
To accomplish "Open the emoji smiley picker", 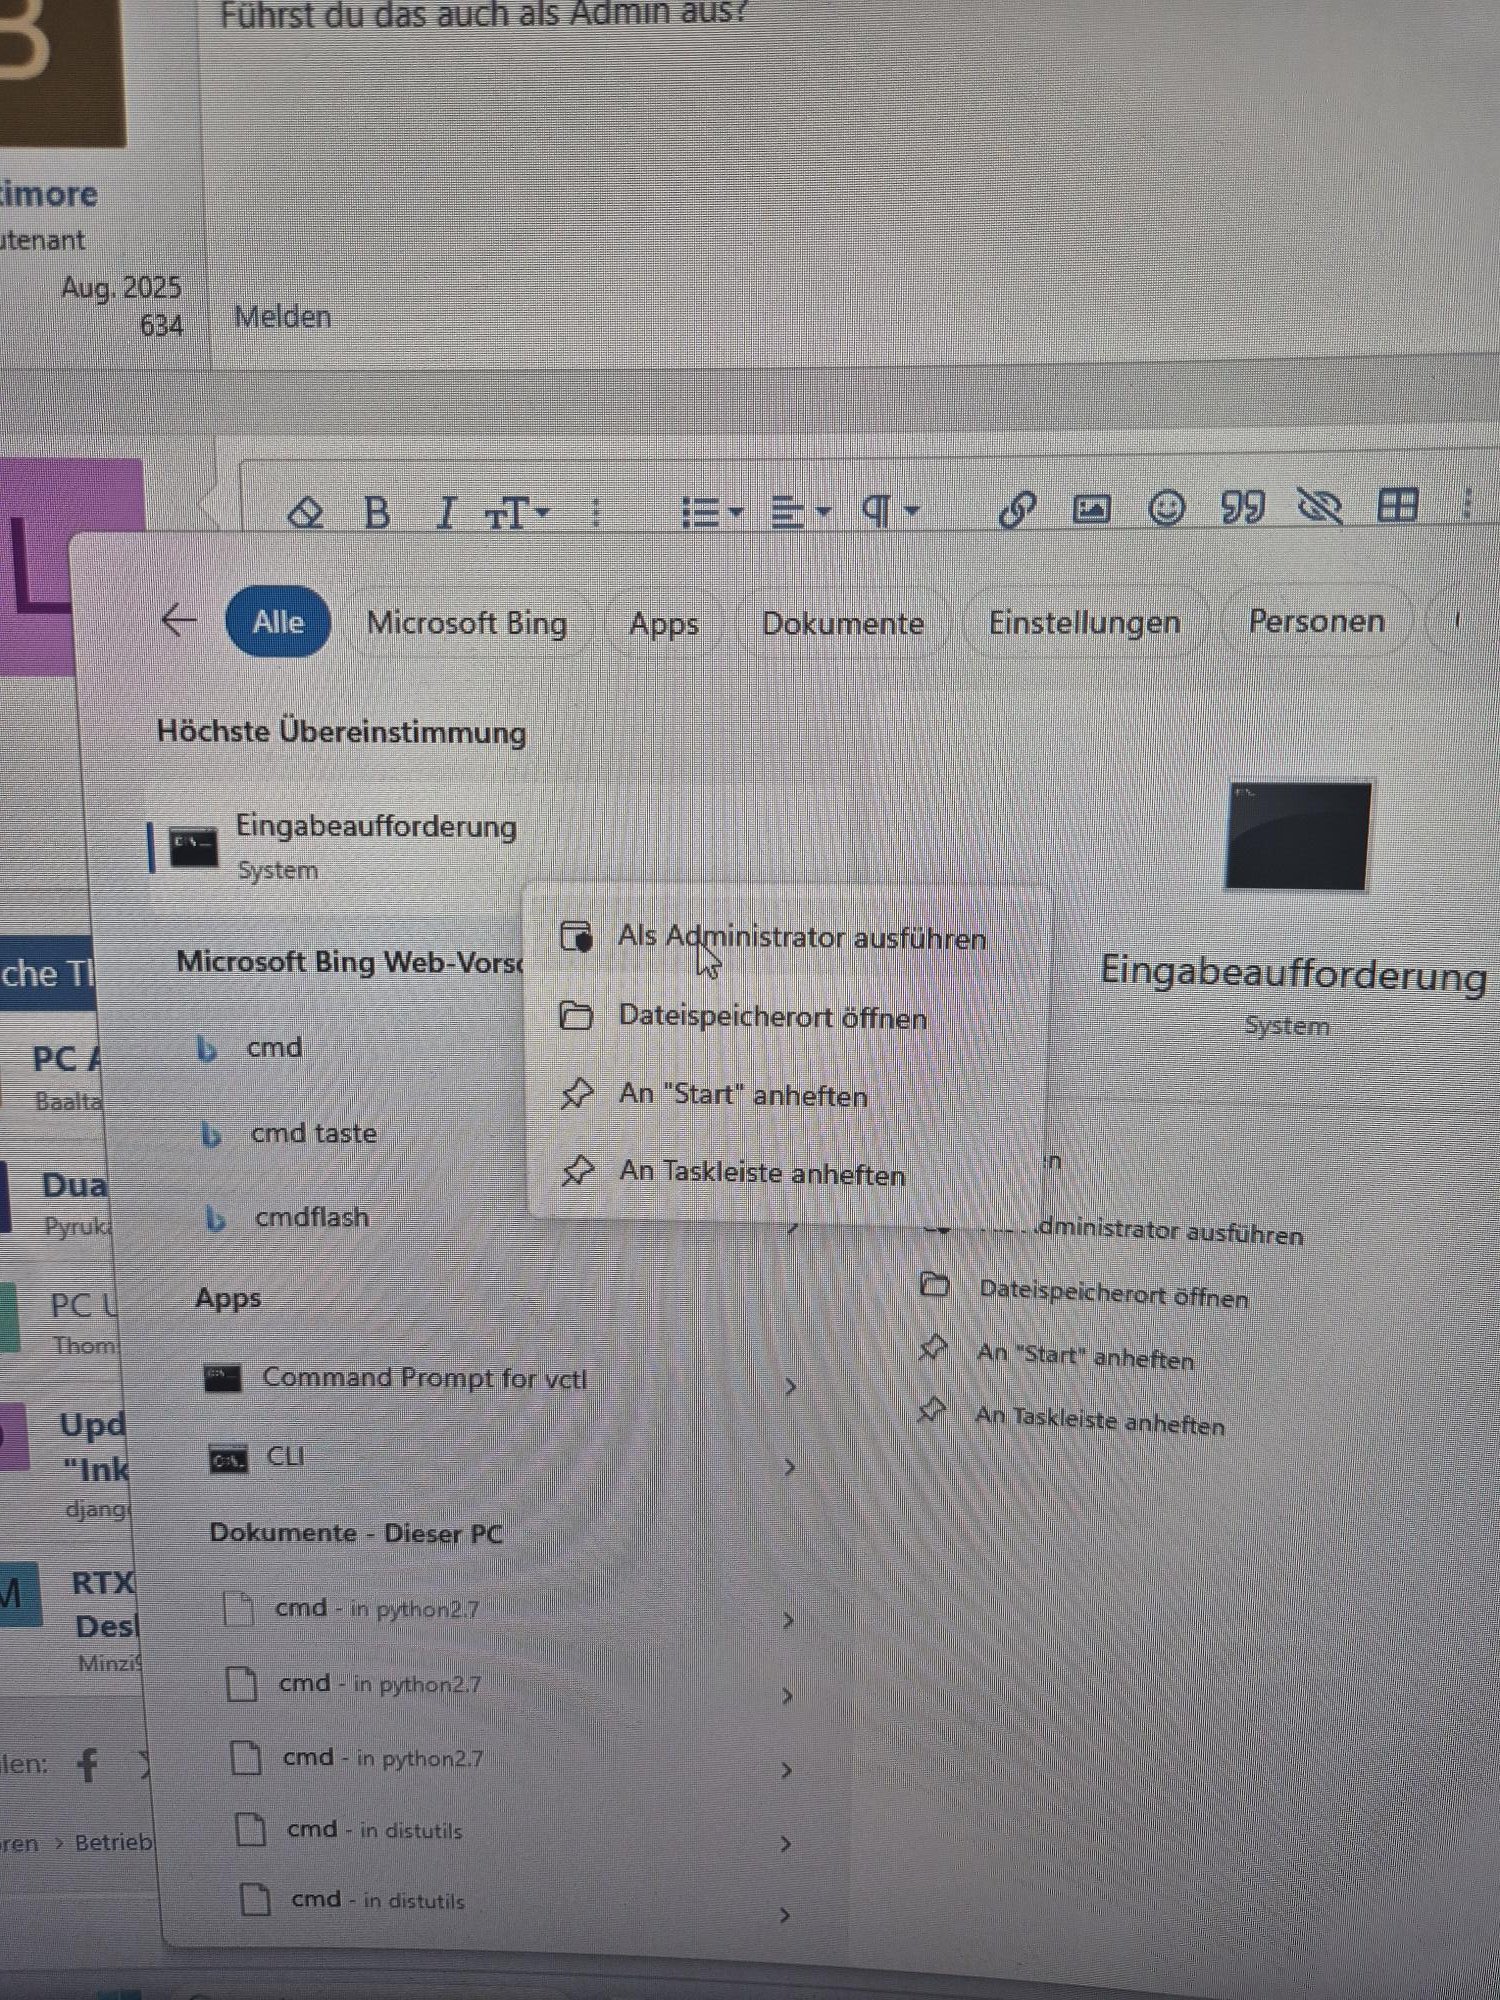I will [x=1166, y=508].
